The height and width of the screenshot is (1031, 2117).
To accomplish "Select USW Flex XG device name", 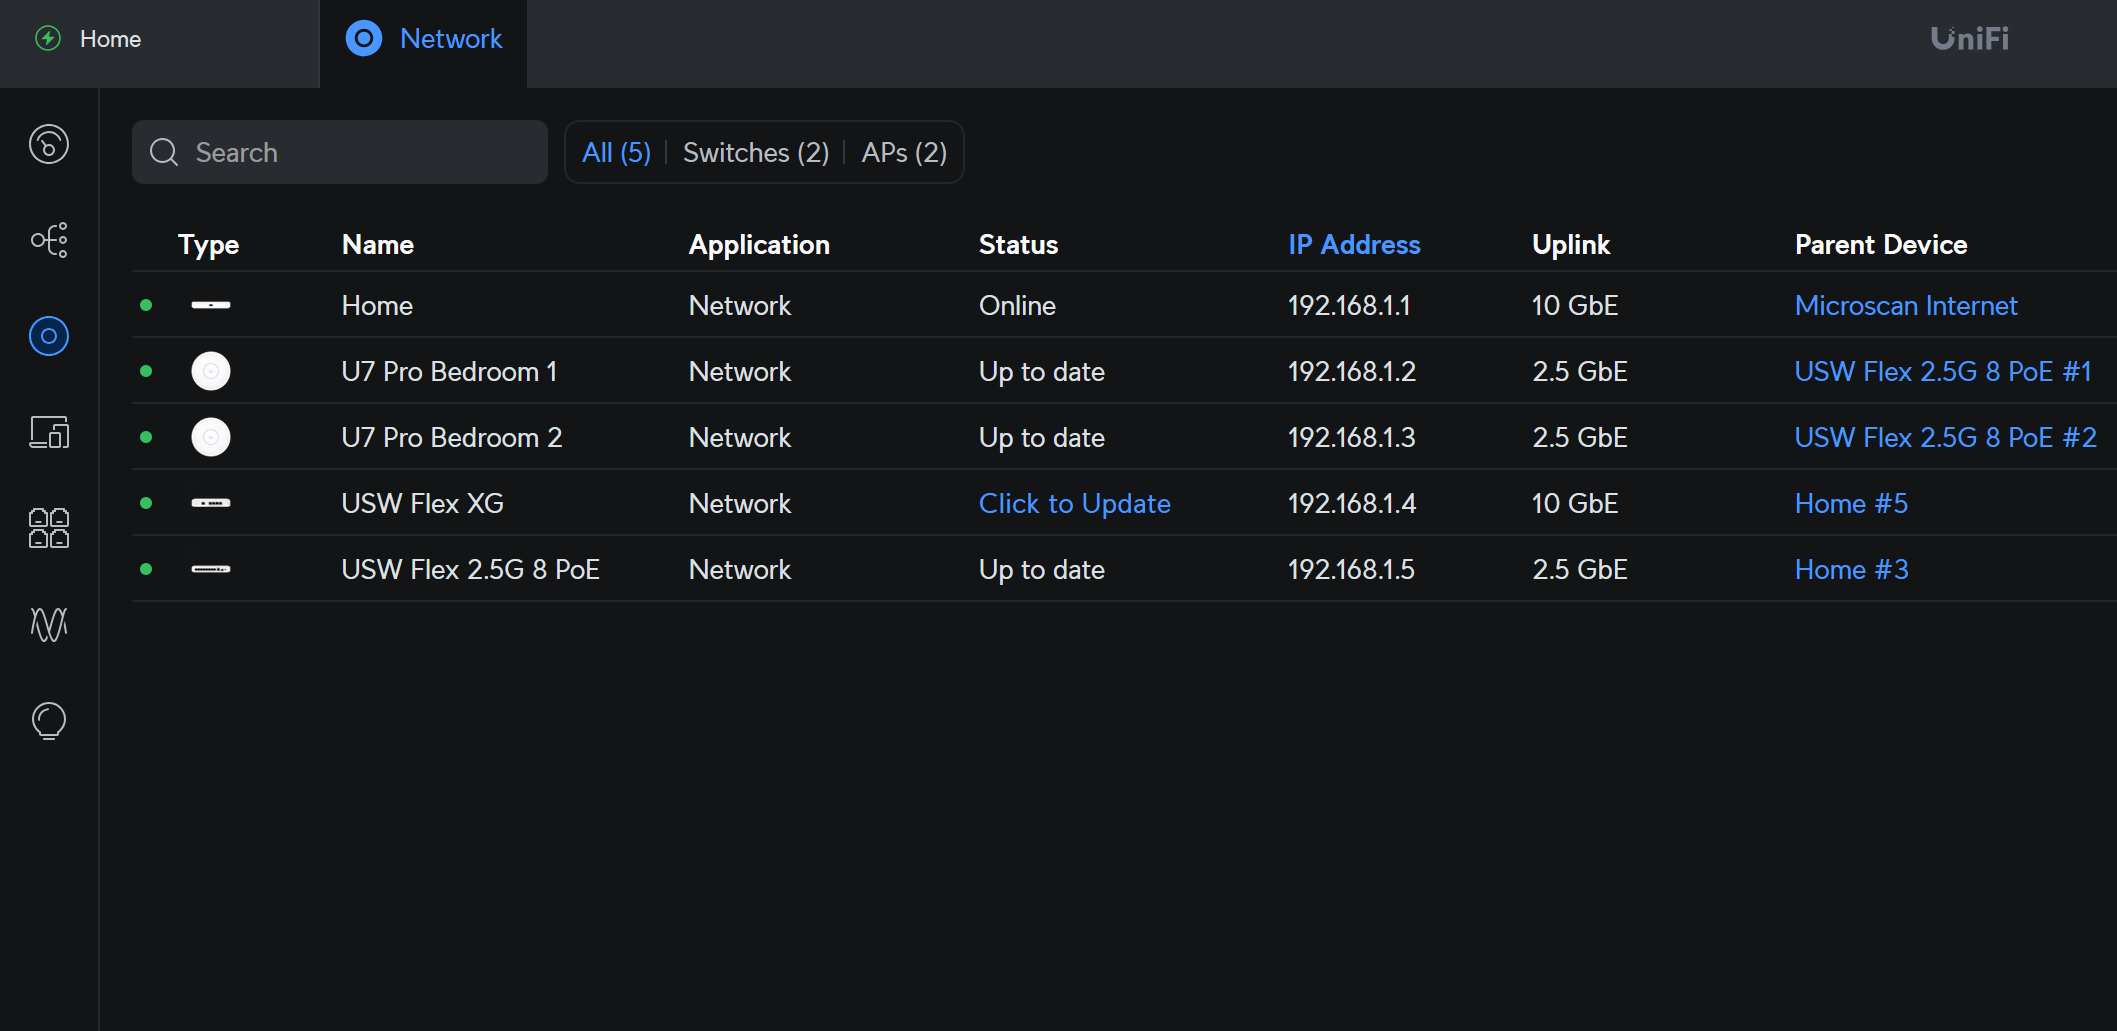I will pos(422,503).
